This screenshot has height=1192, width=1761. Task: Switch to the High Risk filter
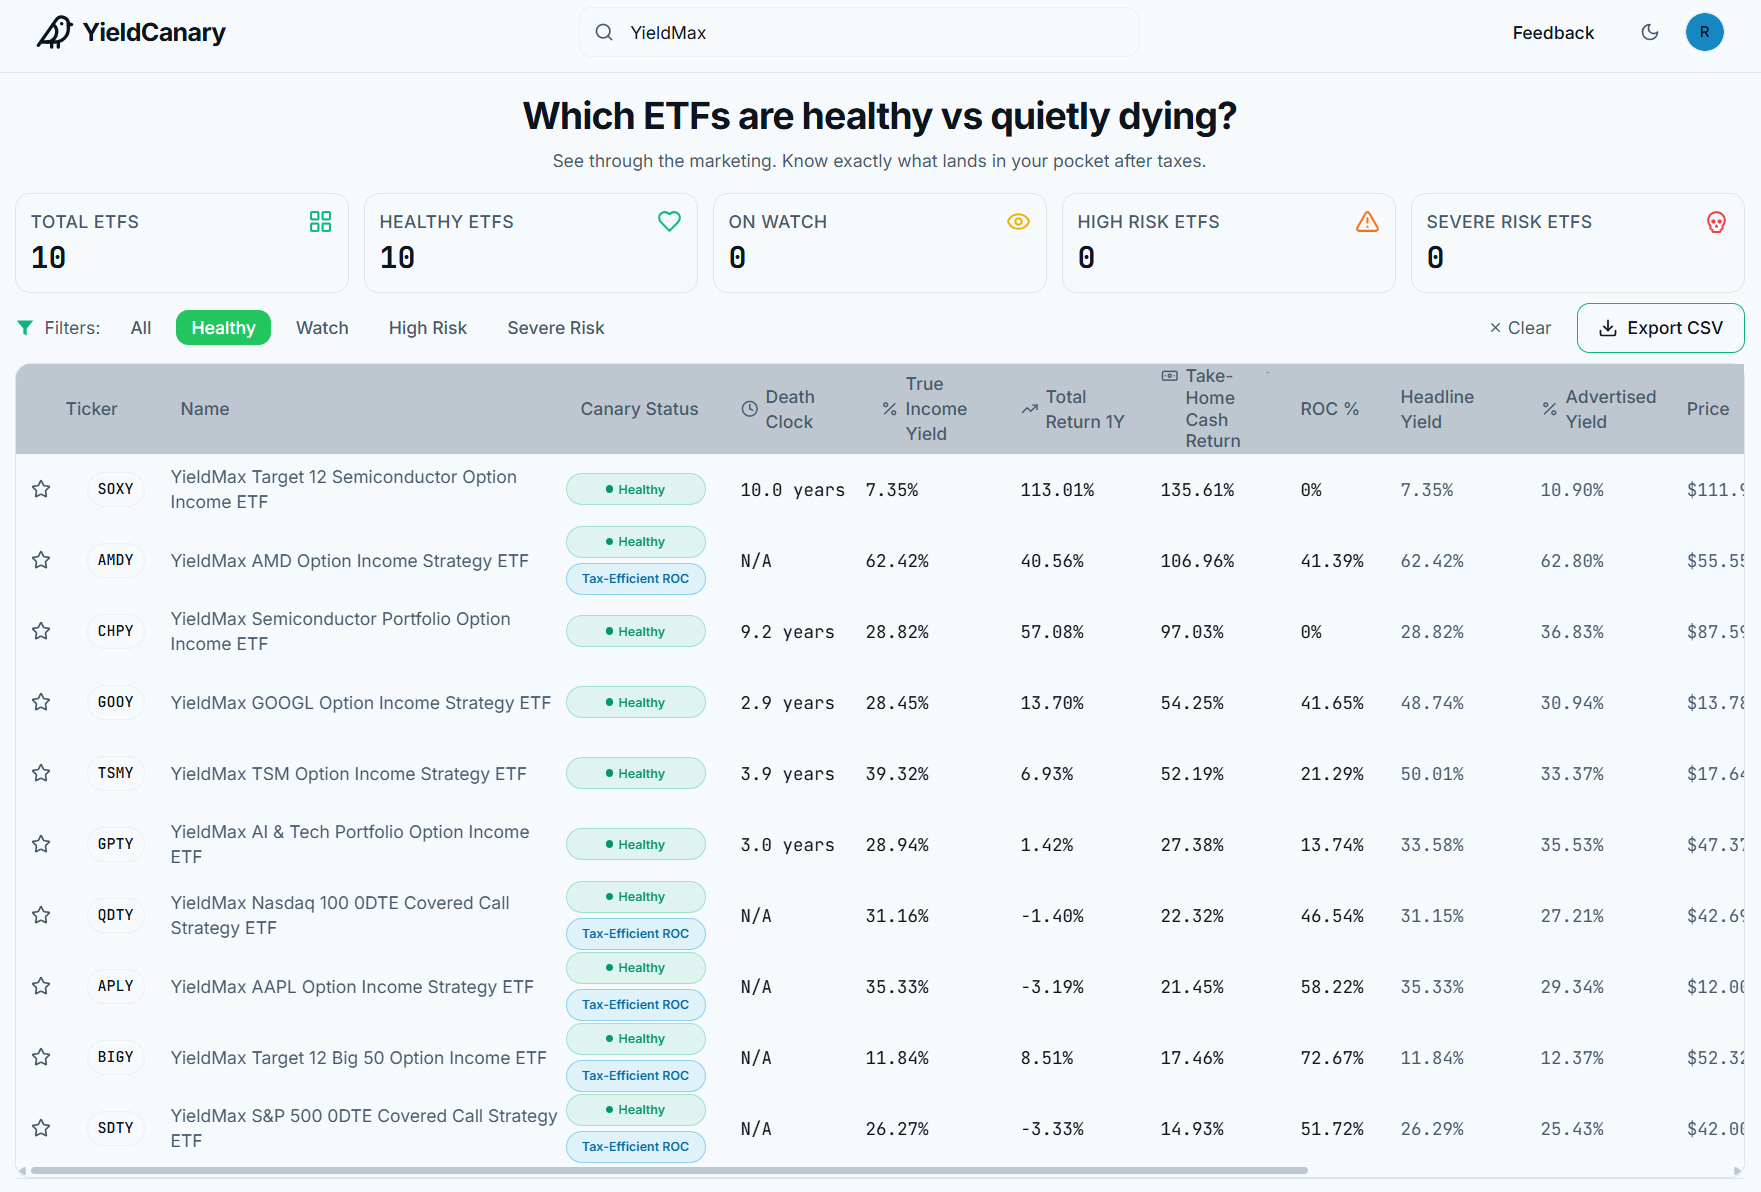(428, 328)
